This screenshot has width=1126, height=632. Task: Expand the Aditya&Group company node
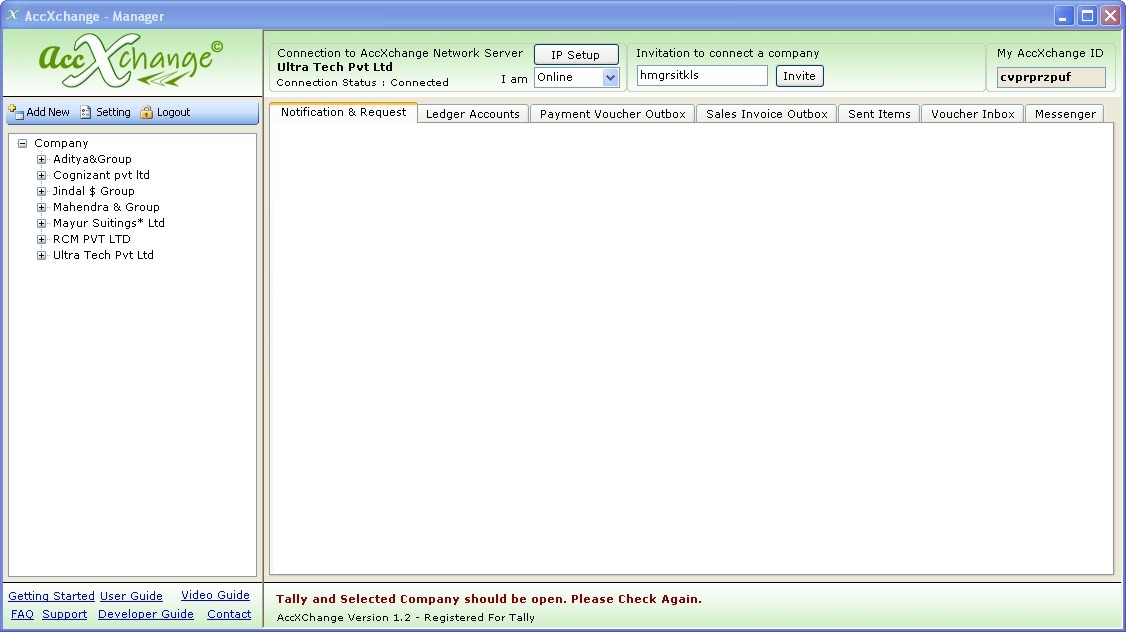pyautogui.click(x=42, y=159)
